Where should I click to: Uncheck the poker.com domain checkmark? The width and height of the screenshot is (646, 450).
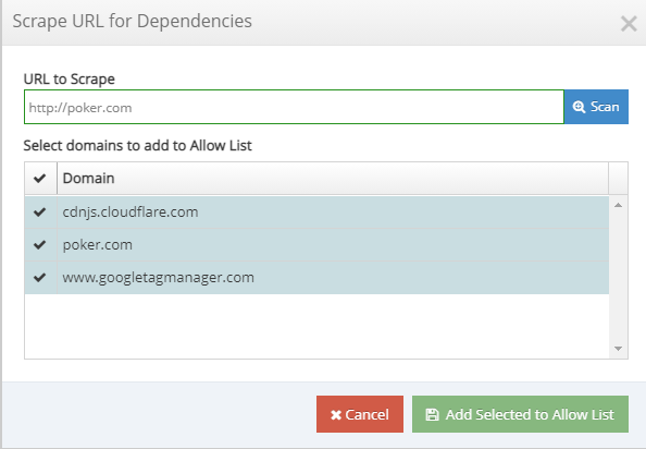coord(40,245)
